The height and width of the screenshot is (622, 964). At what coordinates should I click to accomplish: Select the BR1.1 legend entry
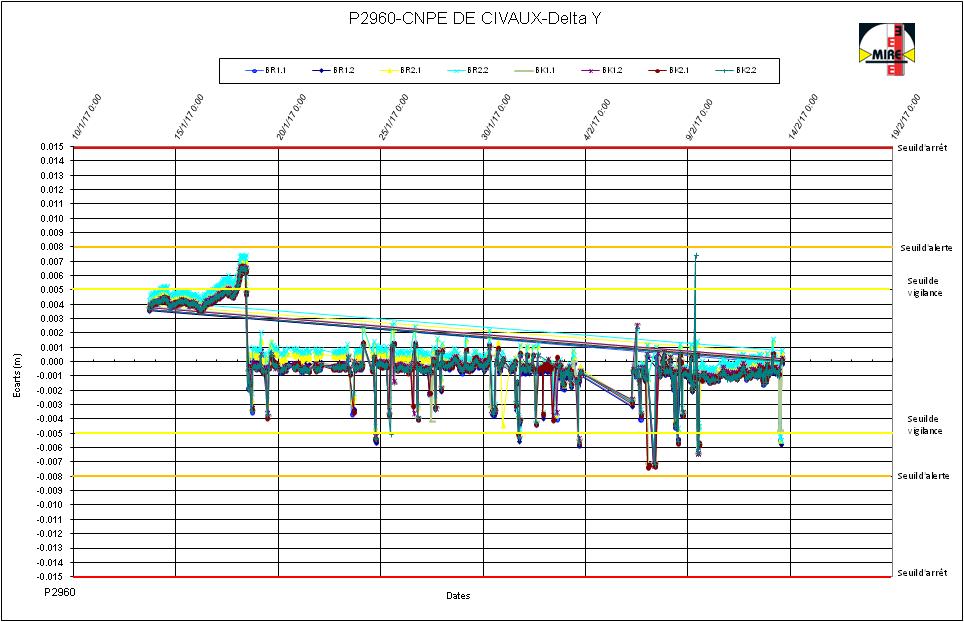(266, 71)
